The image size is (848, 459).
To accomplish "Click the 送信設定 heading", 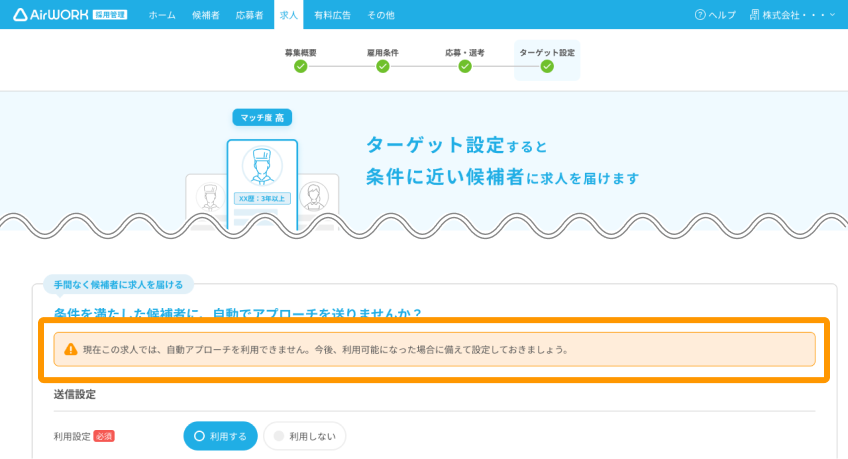I will tap(75, 394).
